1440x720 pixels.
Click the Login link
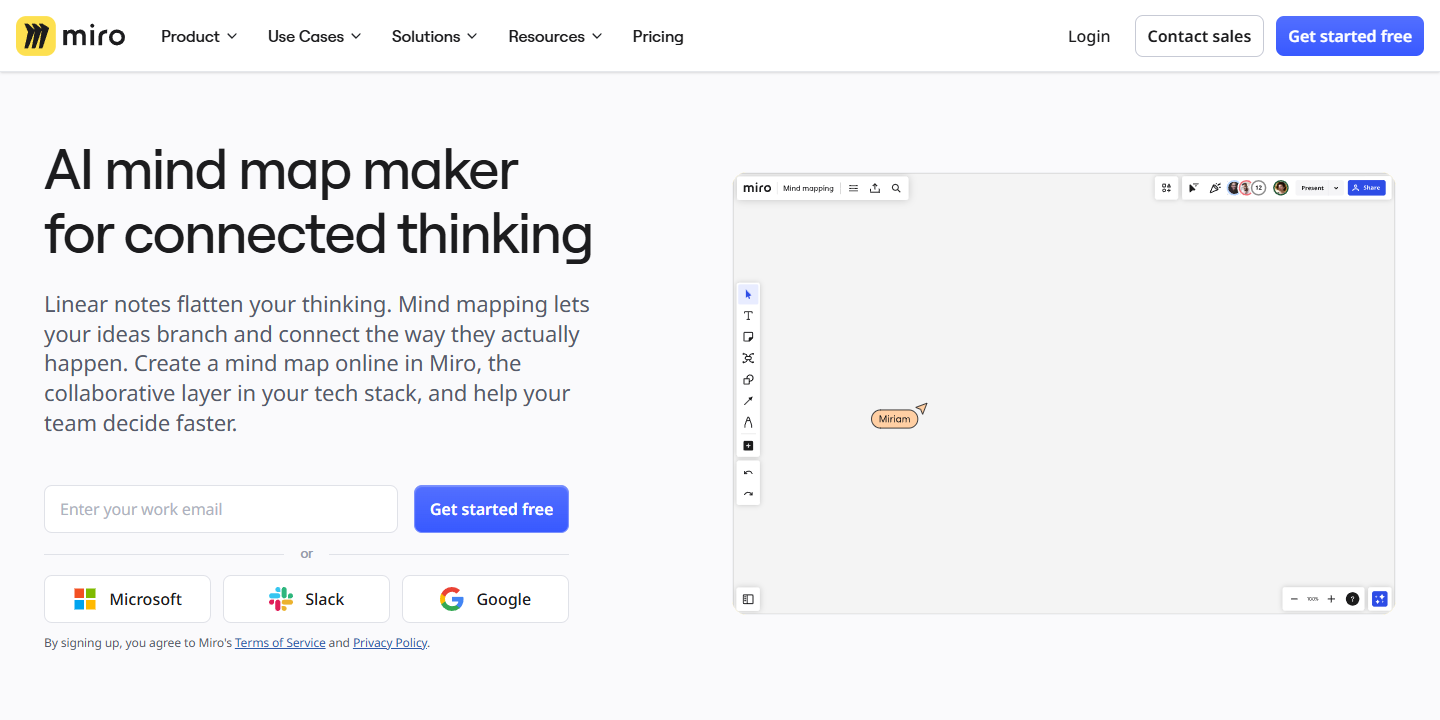pos(1089,36)
